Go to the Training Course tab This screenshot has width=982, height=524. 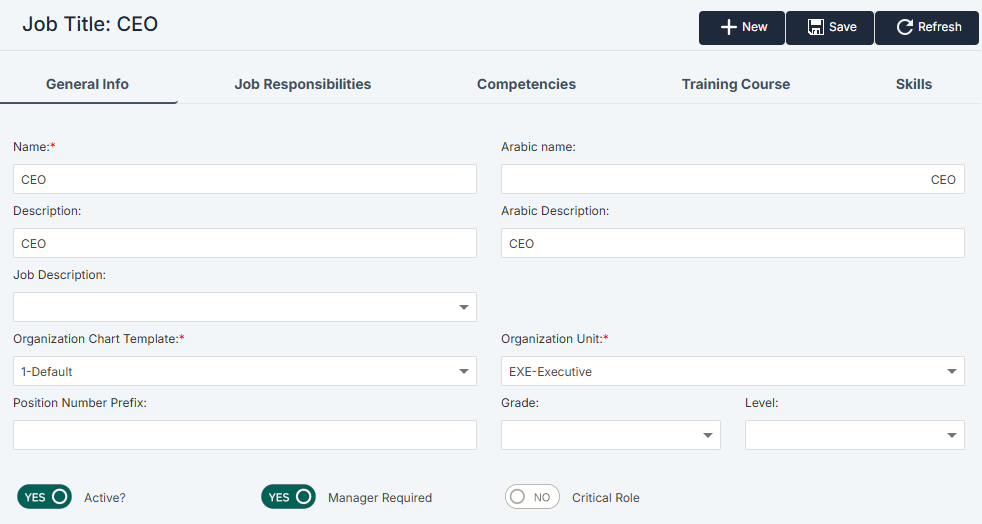tap(736, 84)
